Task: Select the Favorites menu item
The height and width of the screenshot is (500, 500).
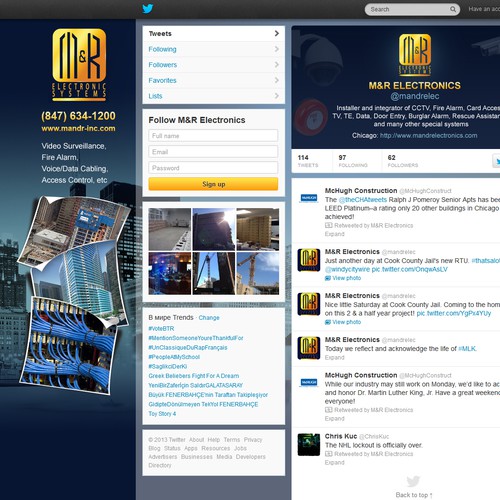Action: tap(213, 81)
